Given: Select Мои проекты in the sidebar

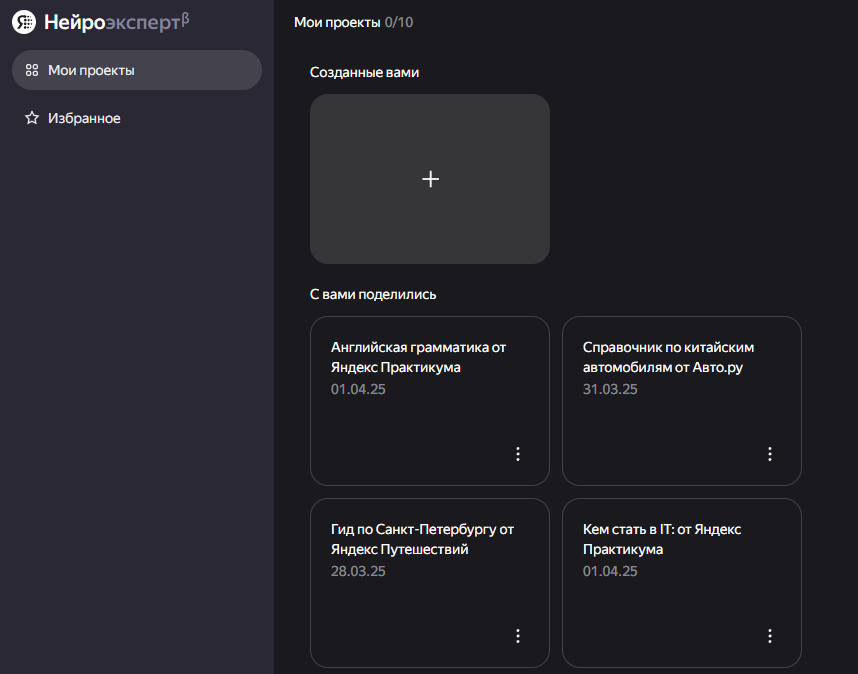Looking at the screenshot, I should 137,70.
